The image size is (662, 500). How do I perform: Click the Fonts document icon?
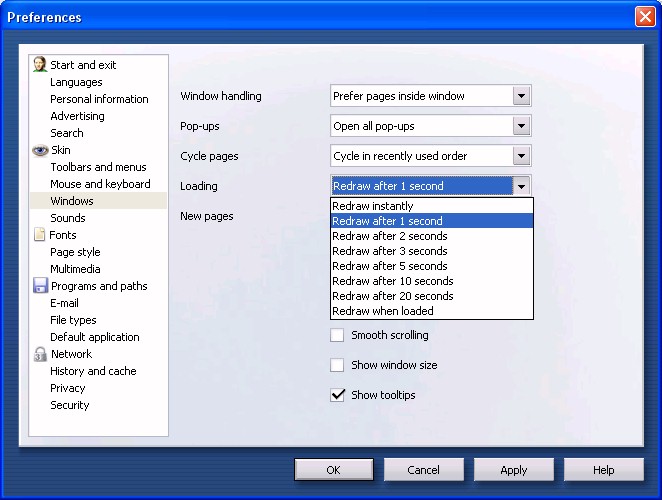pos(40,235)
